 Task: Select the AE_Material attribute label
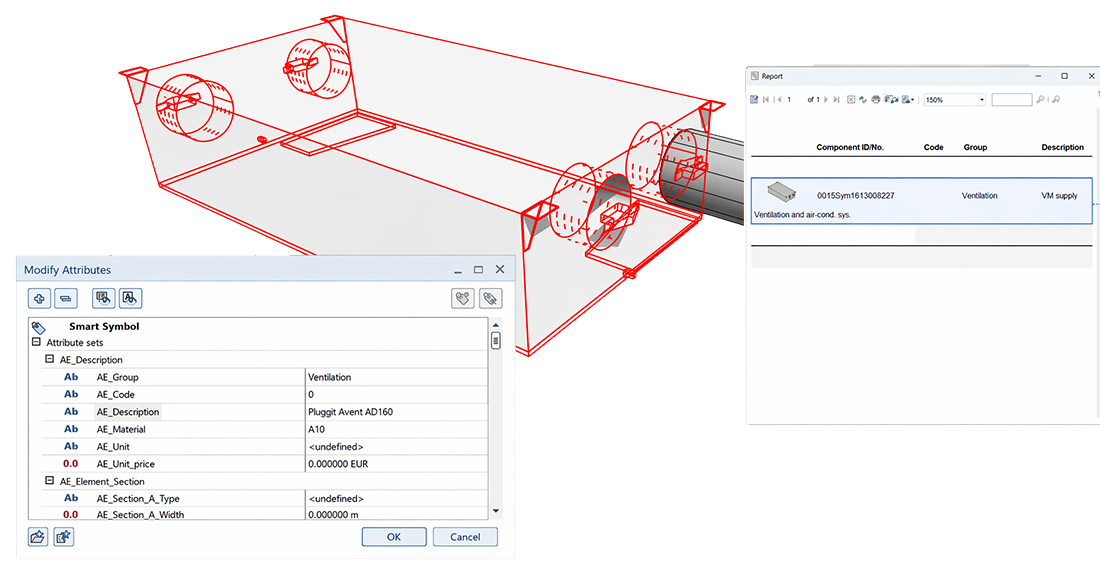[x=121, y=429]
